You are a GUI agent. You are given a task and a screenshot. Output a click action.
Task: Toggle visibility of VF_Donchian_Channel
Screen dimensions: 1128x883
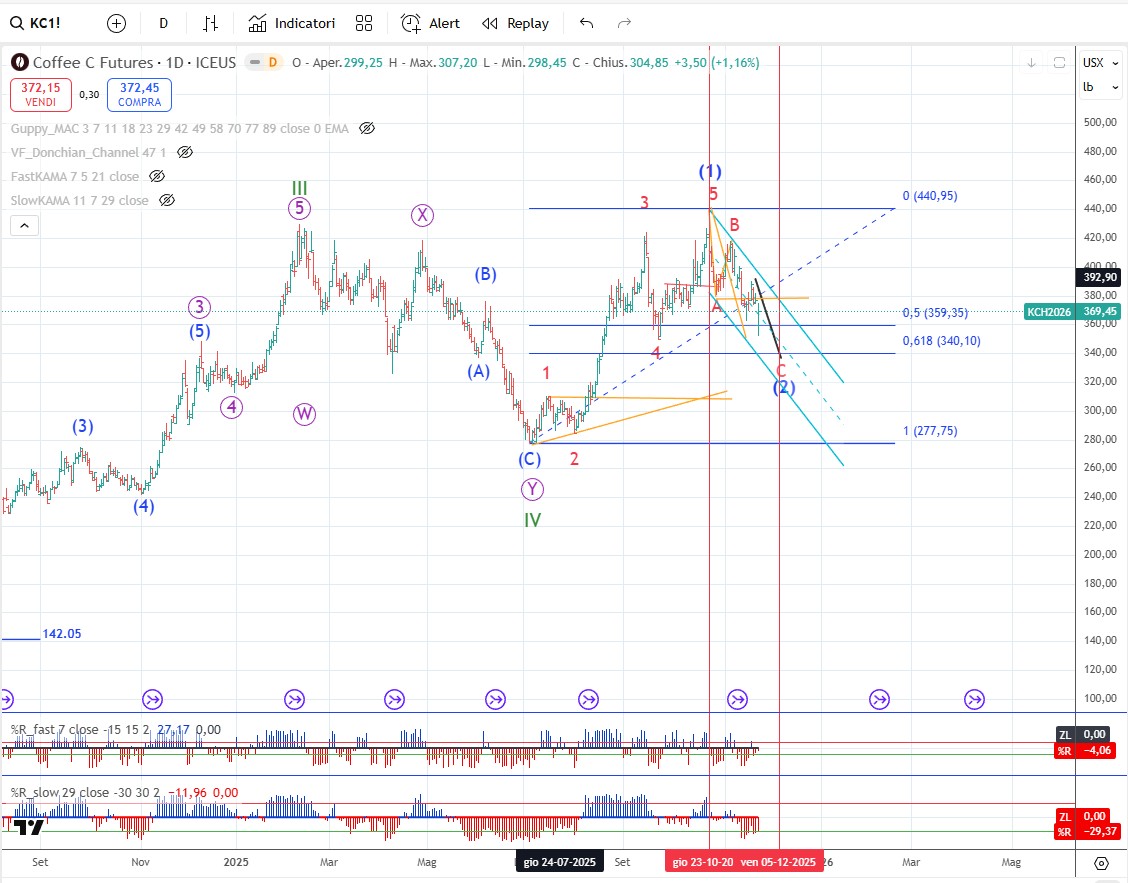tap(185, 152)
